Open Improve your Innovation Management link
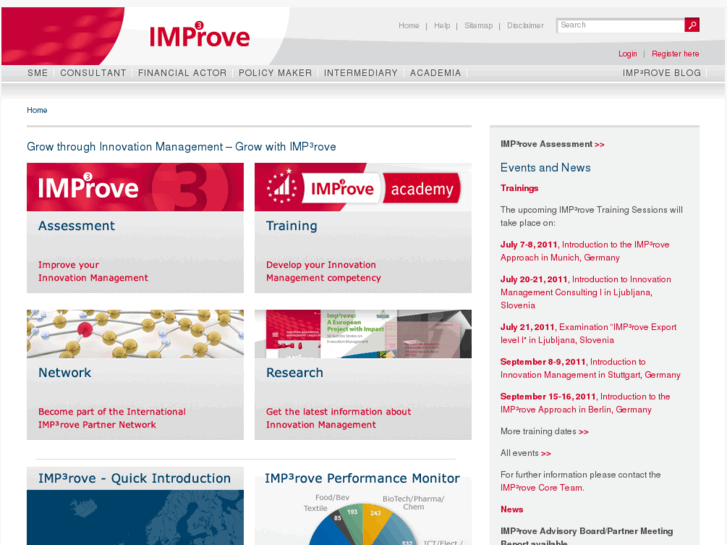Image resolution: width=727 pixels, height=545 pixels. click(x=93, y=271)
